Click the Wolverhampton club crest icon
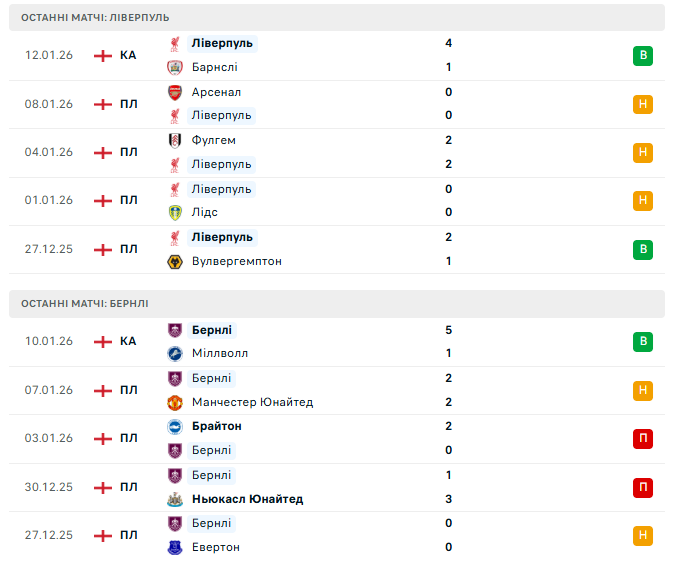 174,261
